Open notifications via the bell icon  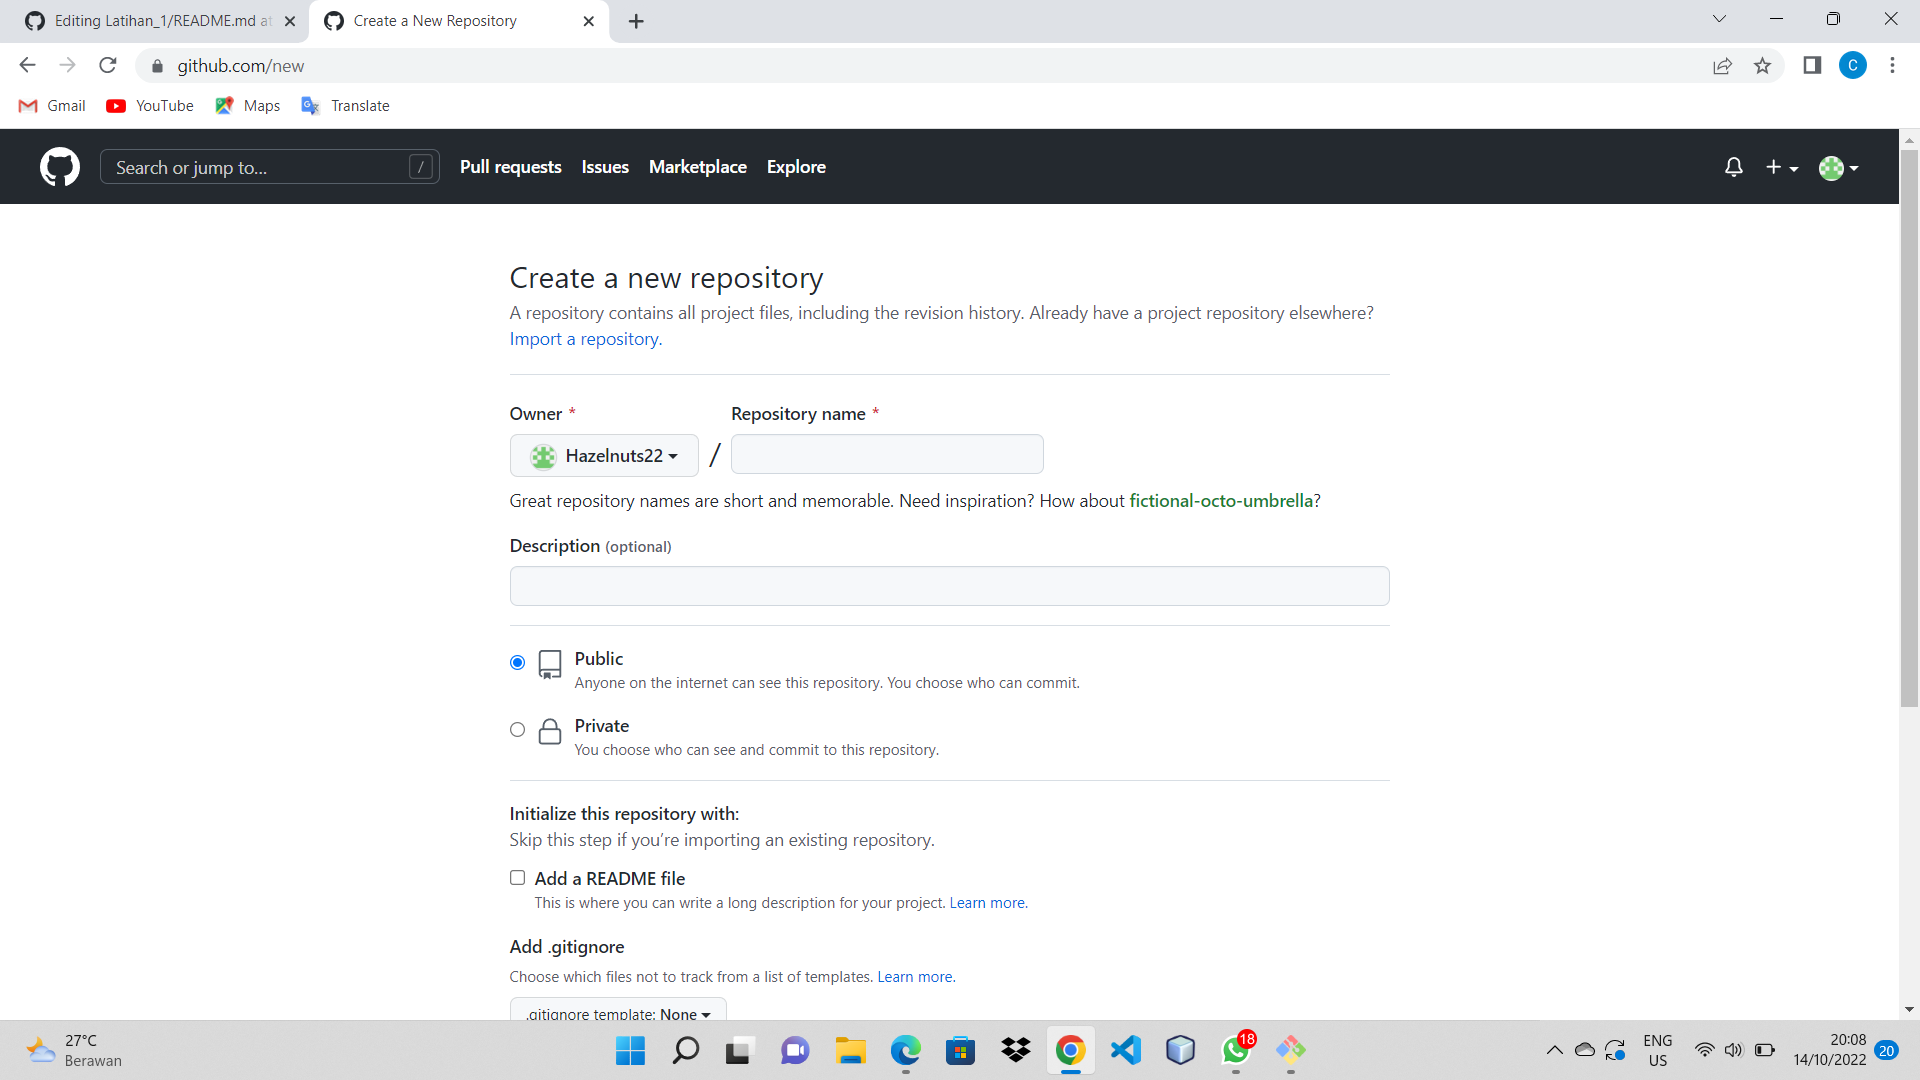point(1733,167)
